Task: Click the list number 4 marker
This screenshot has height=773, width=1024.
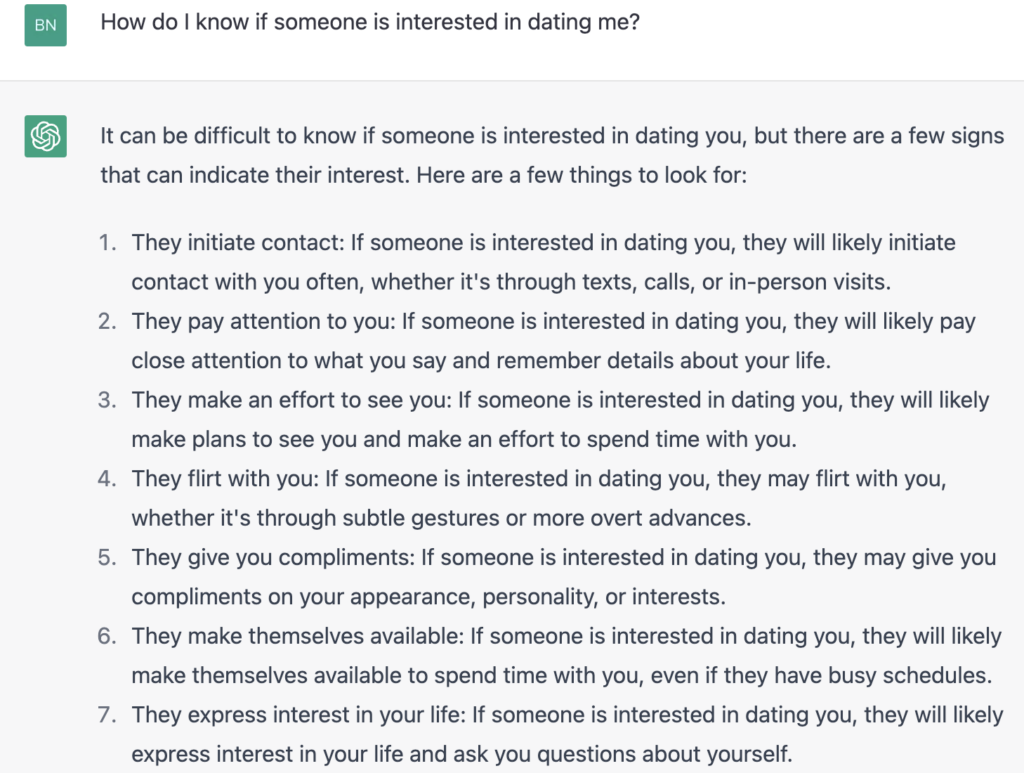Action: tap(108, 479)
